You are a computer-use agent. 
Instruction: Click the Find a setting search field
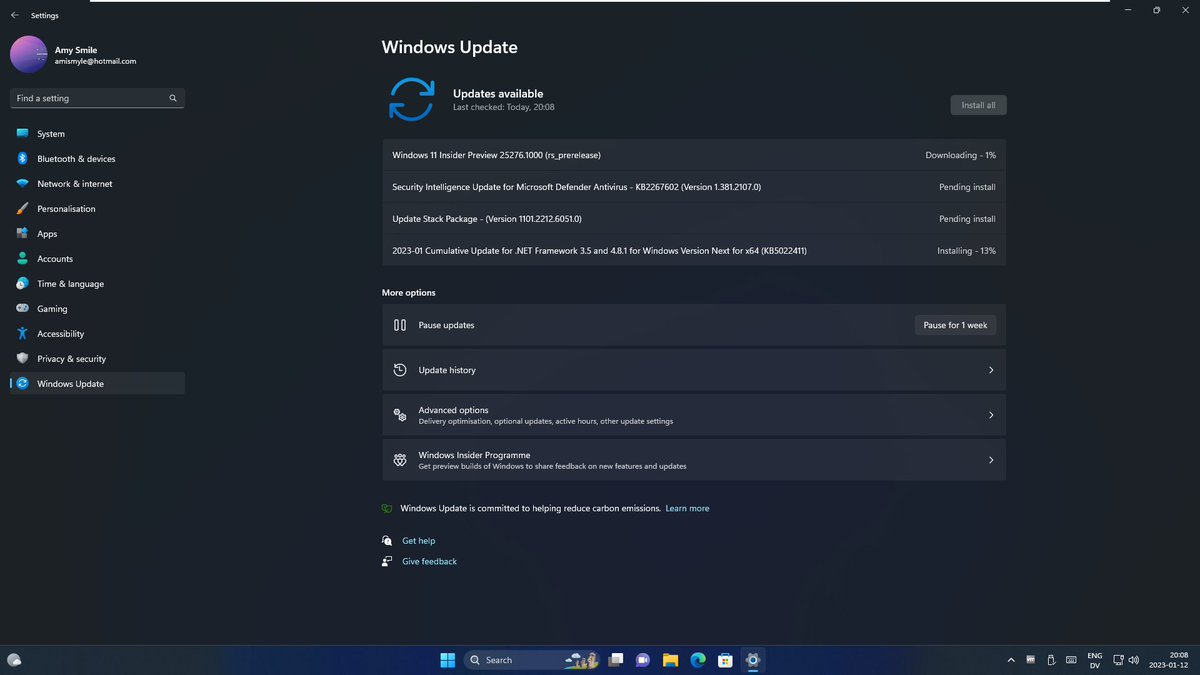(97, 98)
